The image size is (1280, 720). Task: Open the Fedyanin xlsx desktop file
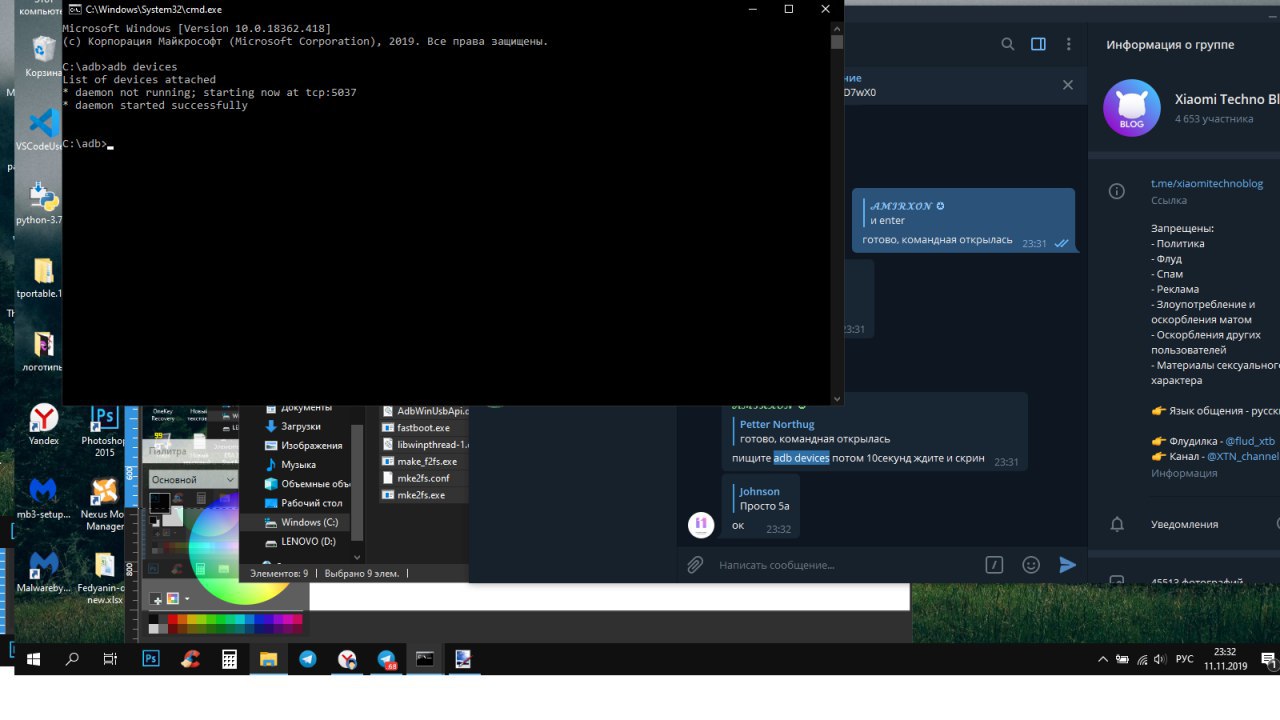103,579
